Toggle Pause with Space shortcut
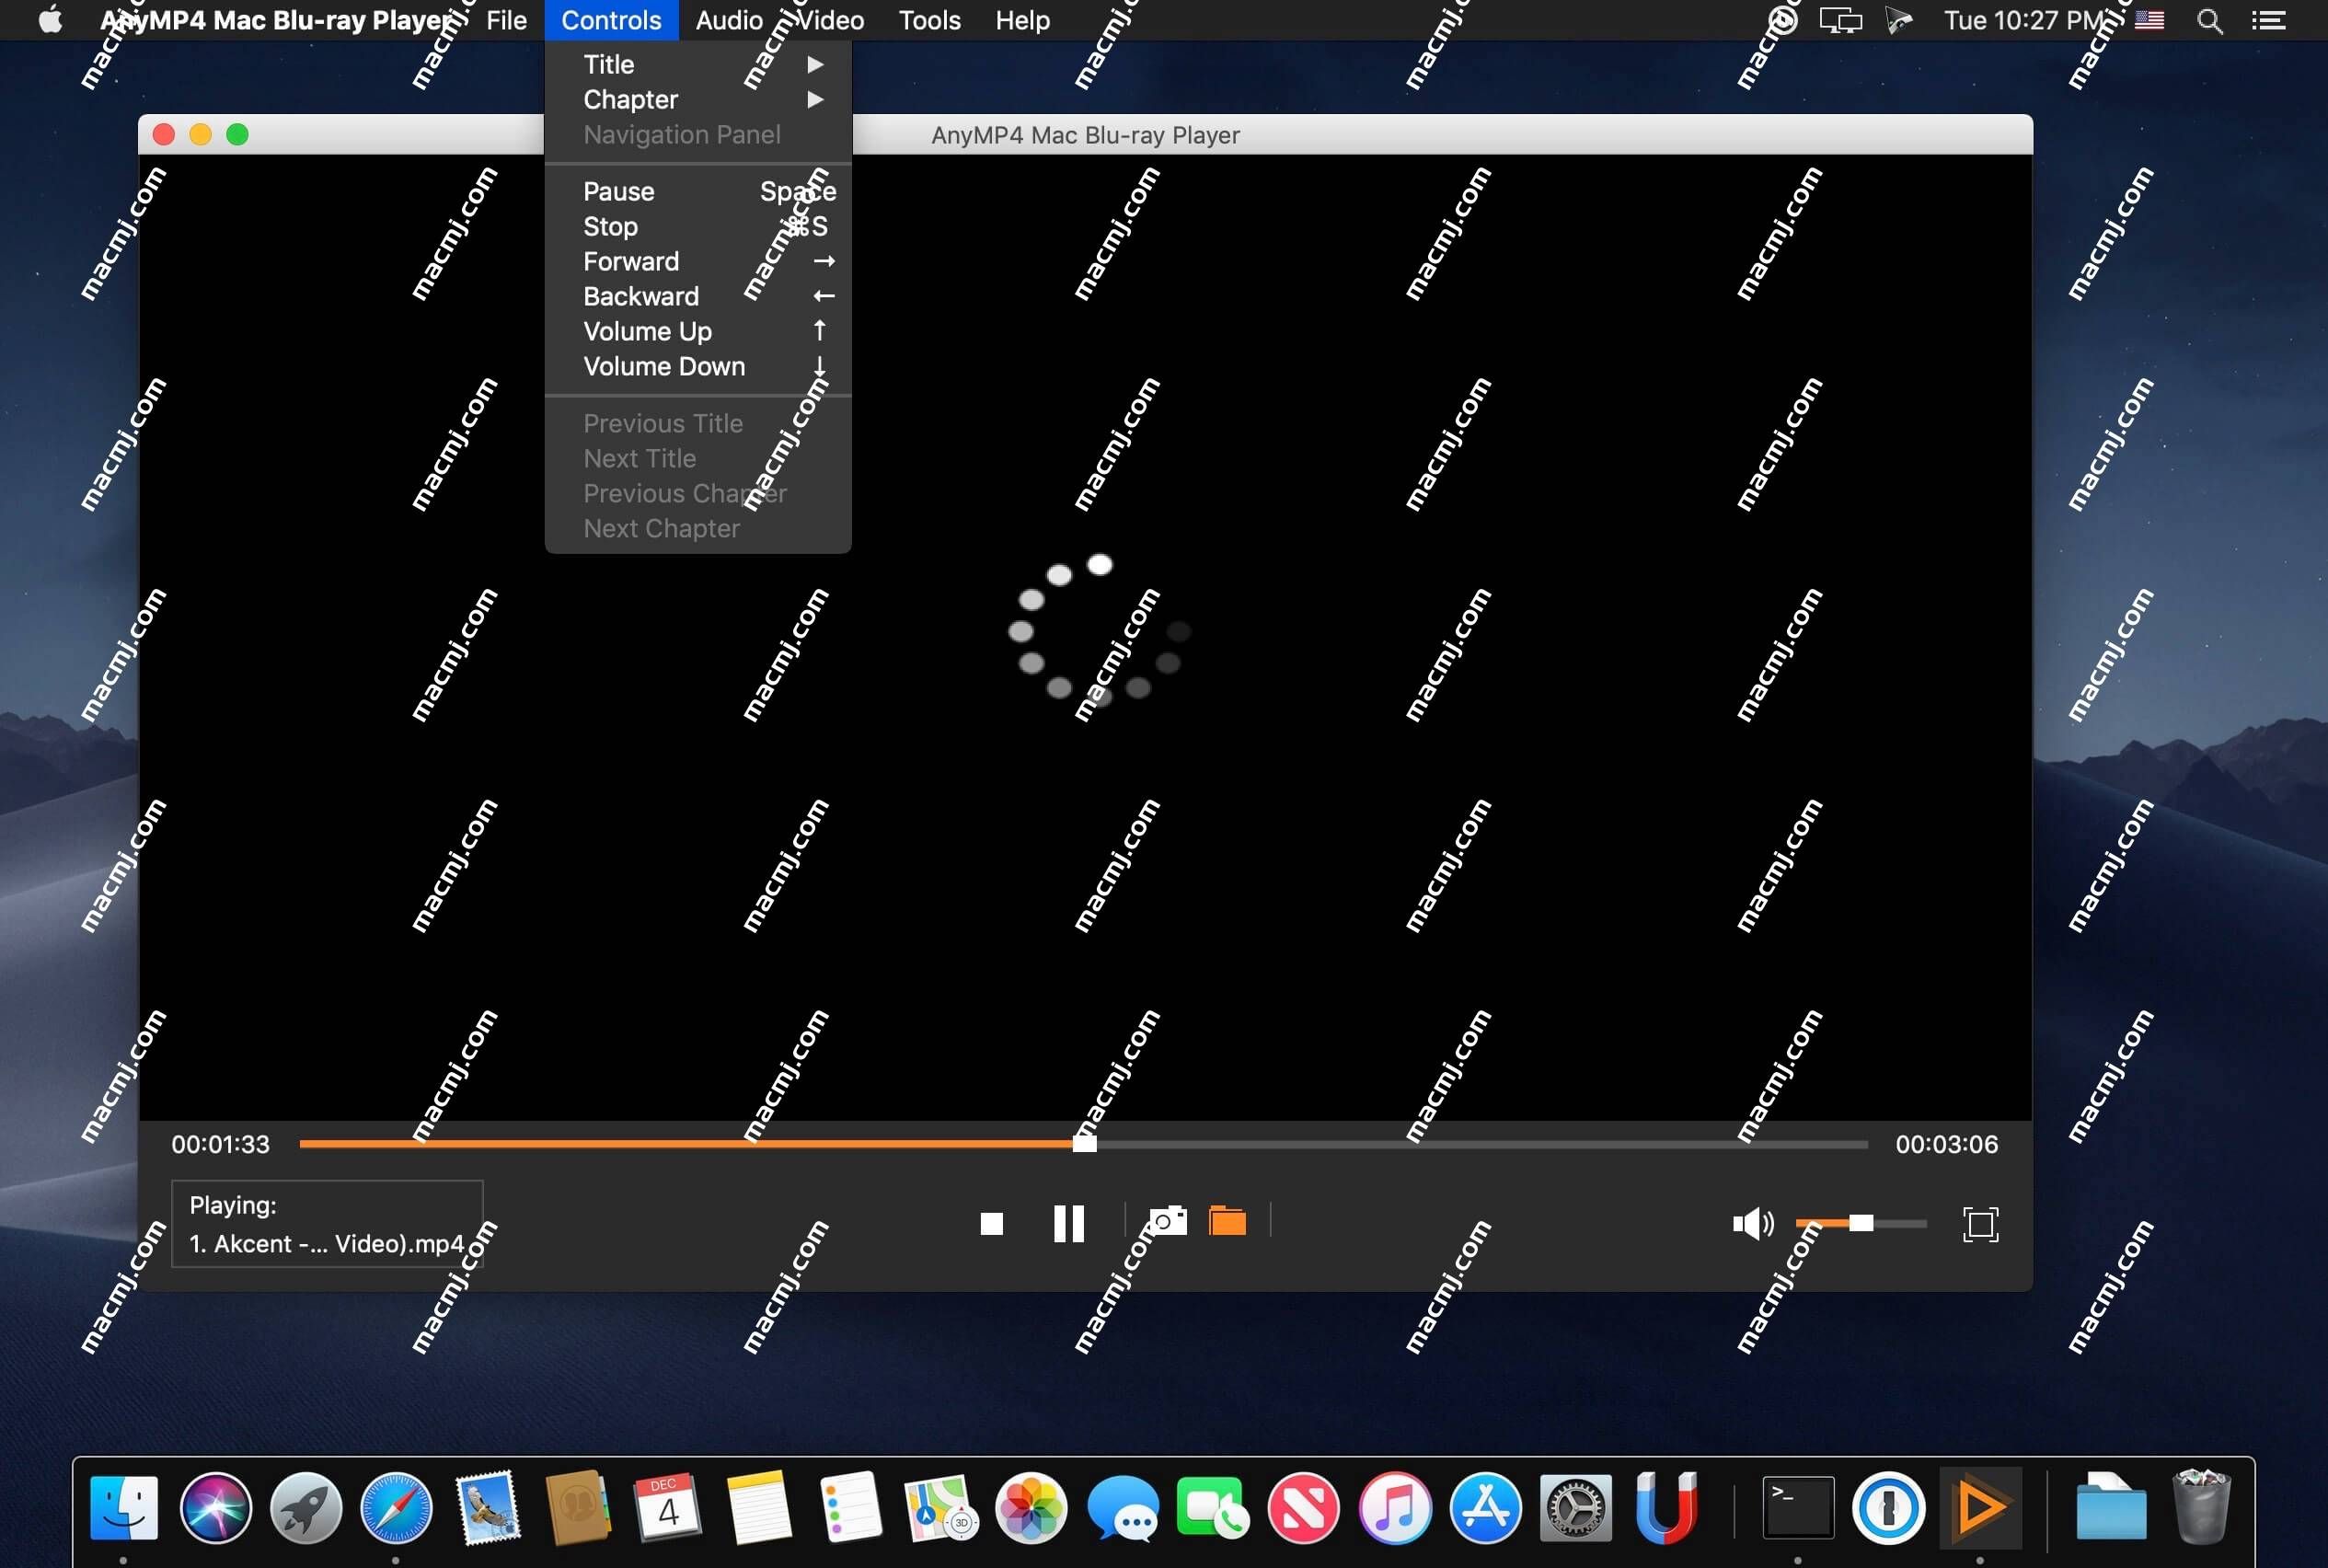Viewport: 2328px width, 1568px height. point(697,190)
